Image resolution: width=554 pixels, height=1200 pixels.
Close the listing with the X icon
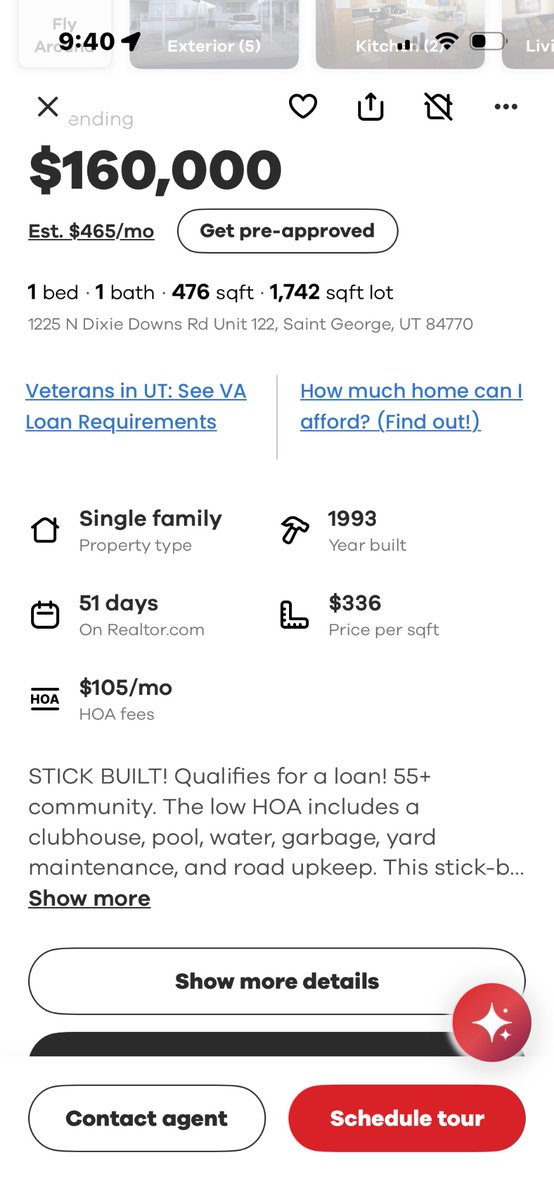pos(47,106)
